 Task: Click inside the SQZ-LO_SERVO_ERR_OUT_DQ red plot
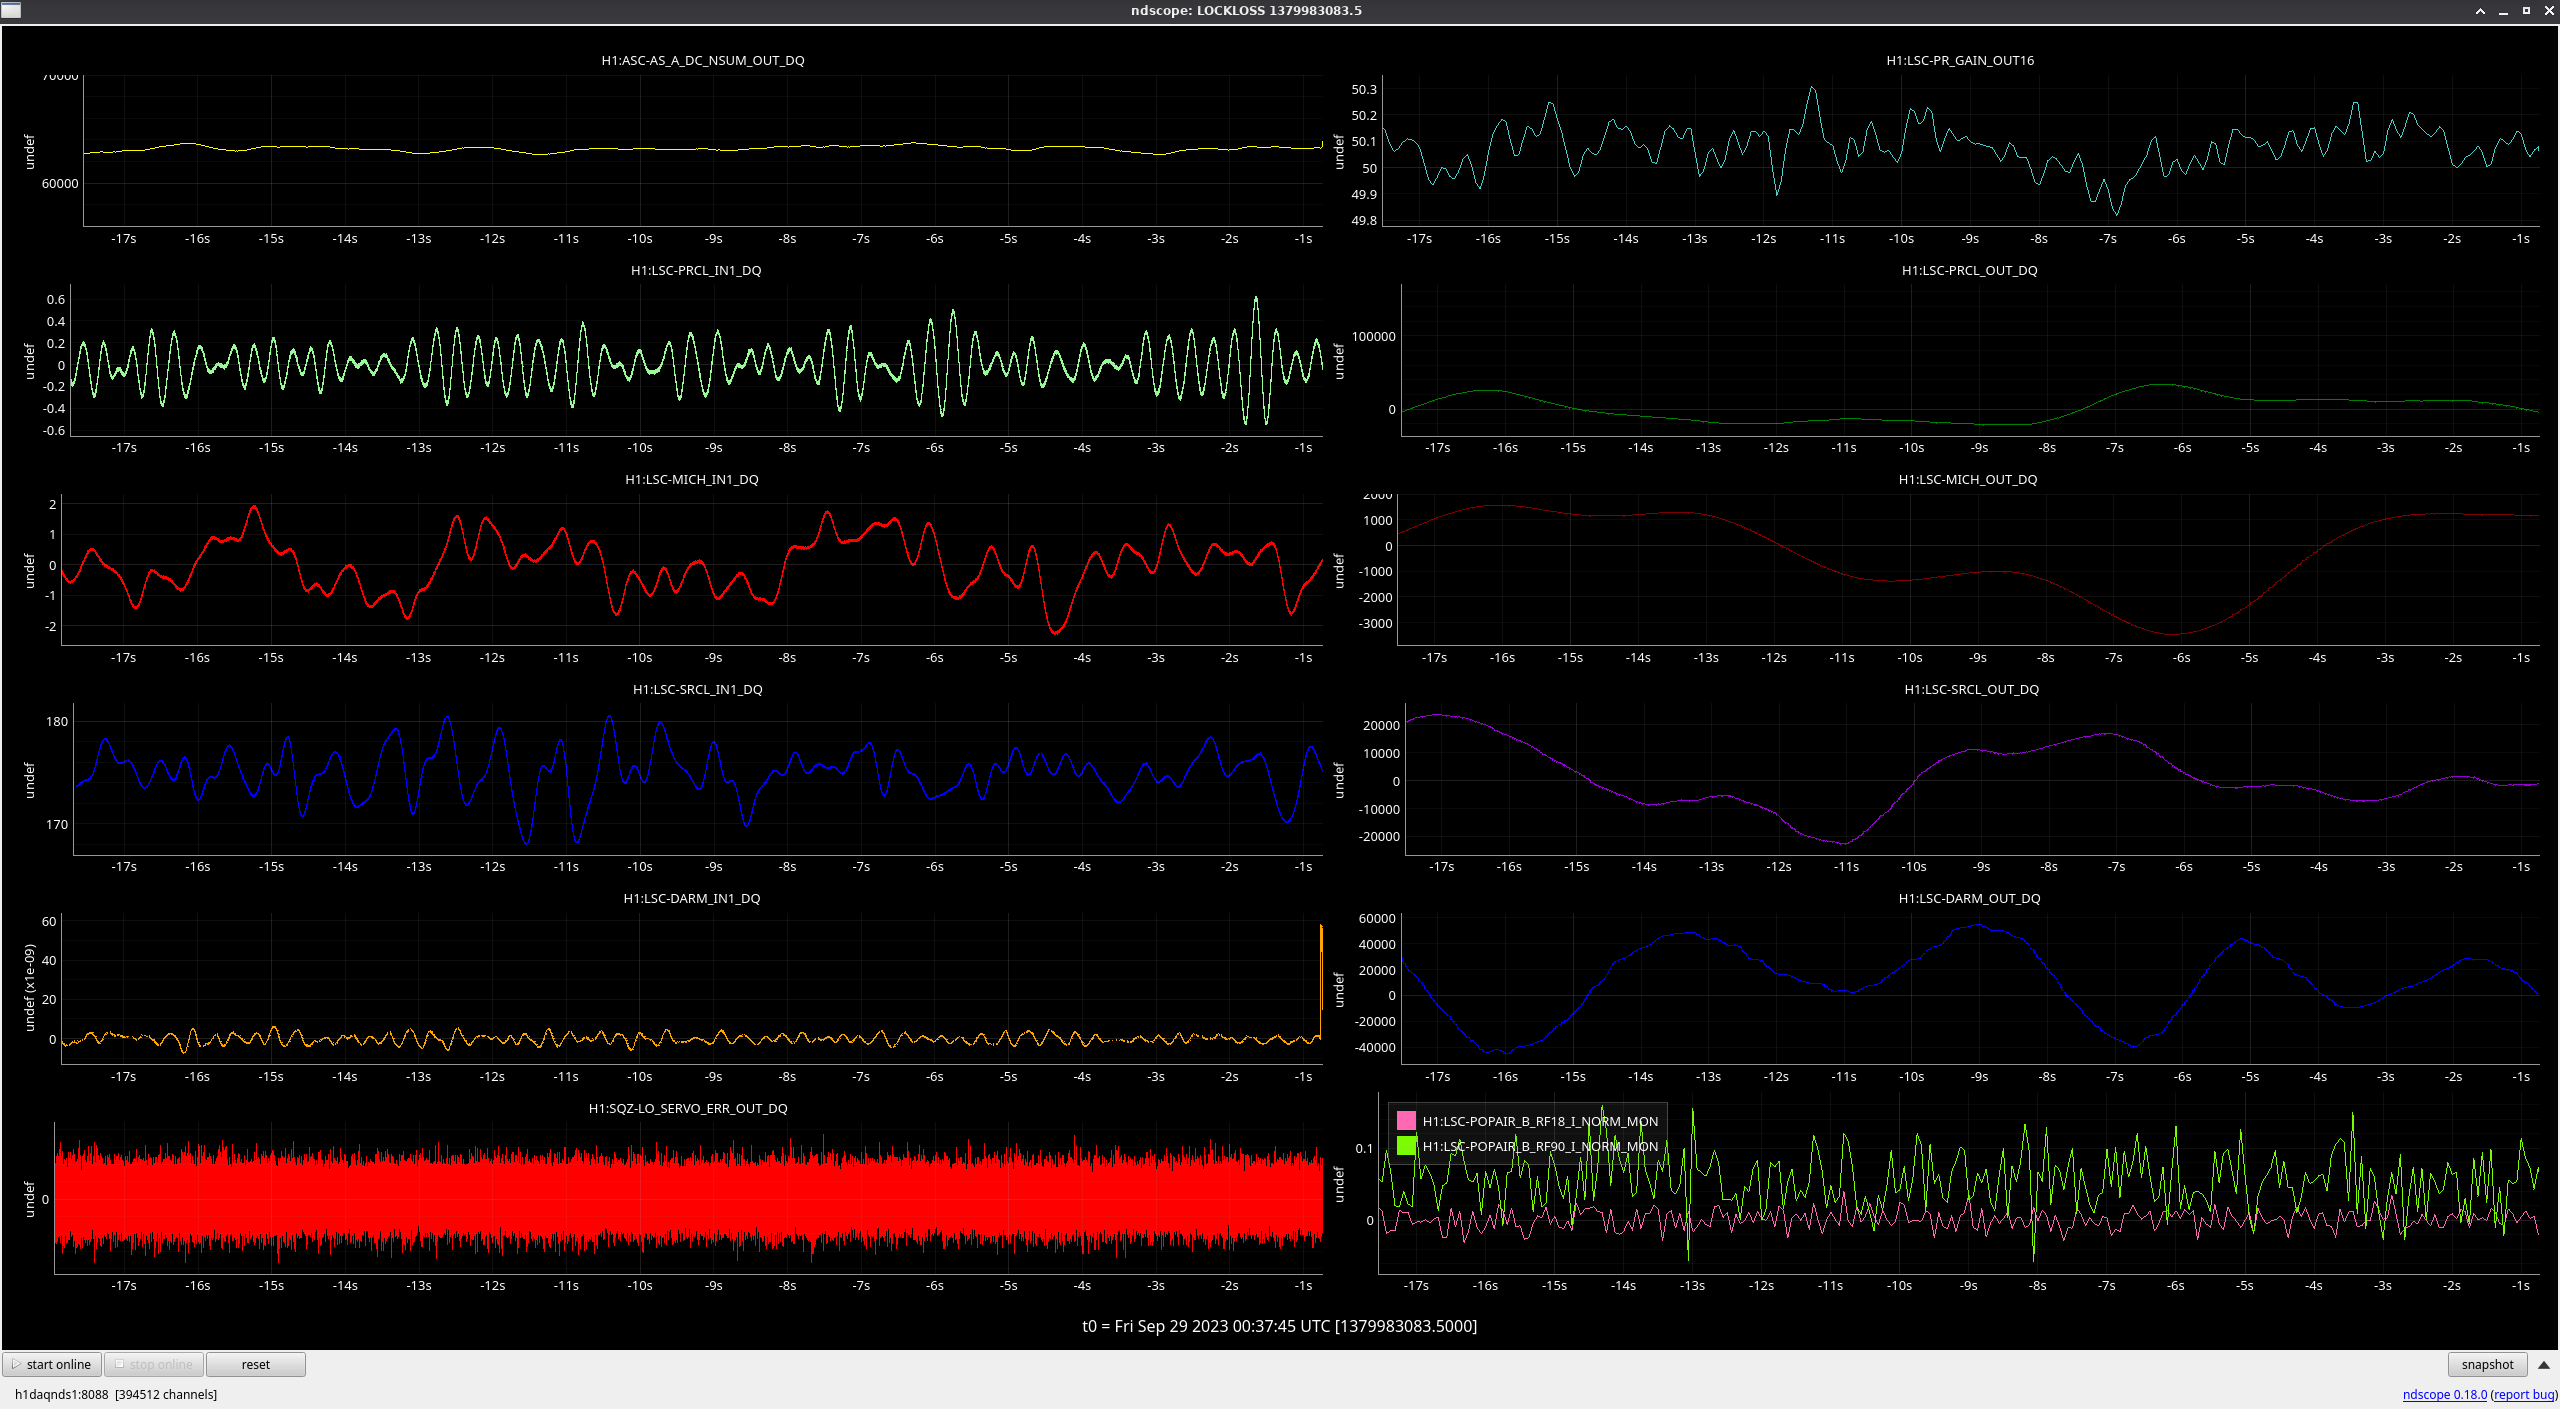(x=688, y=1198)
